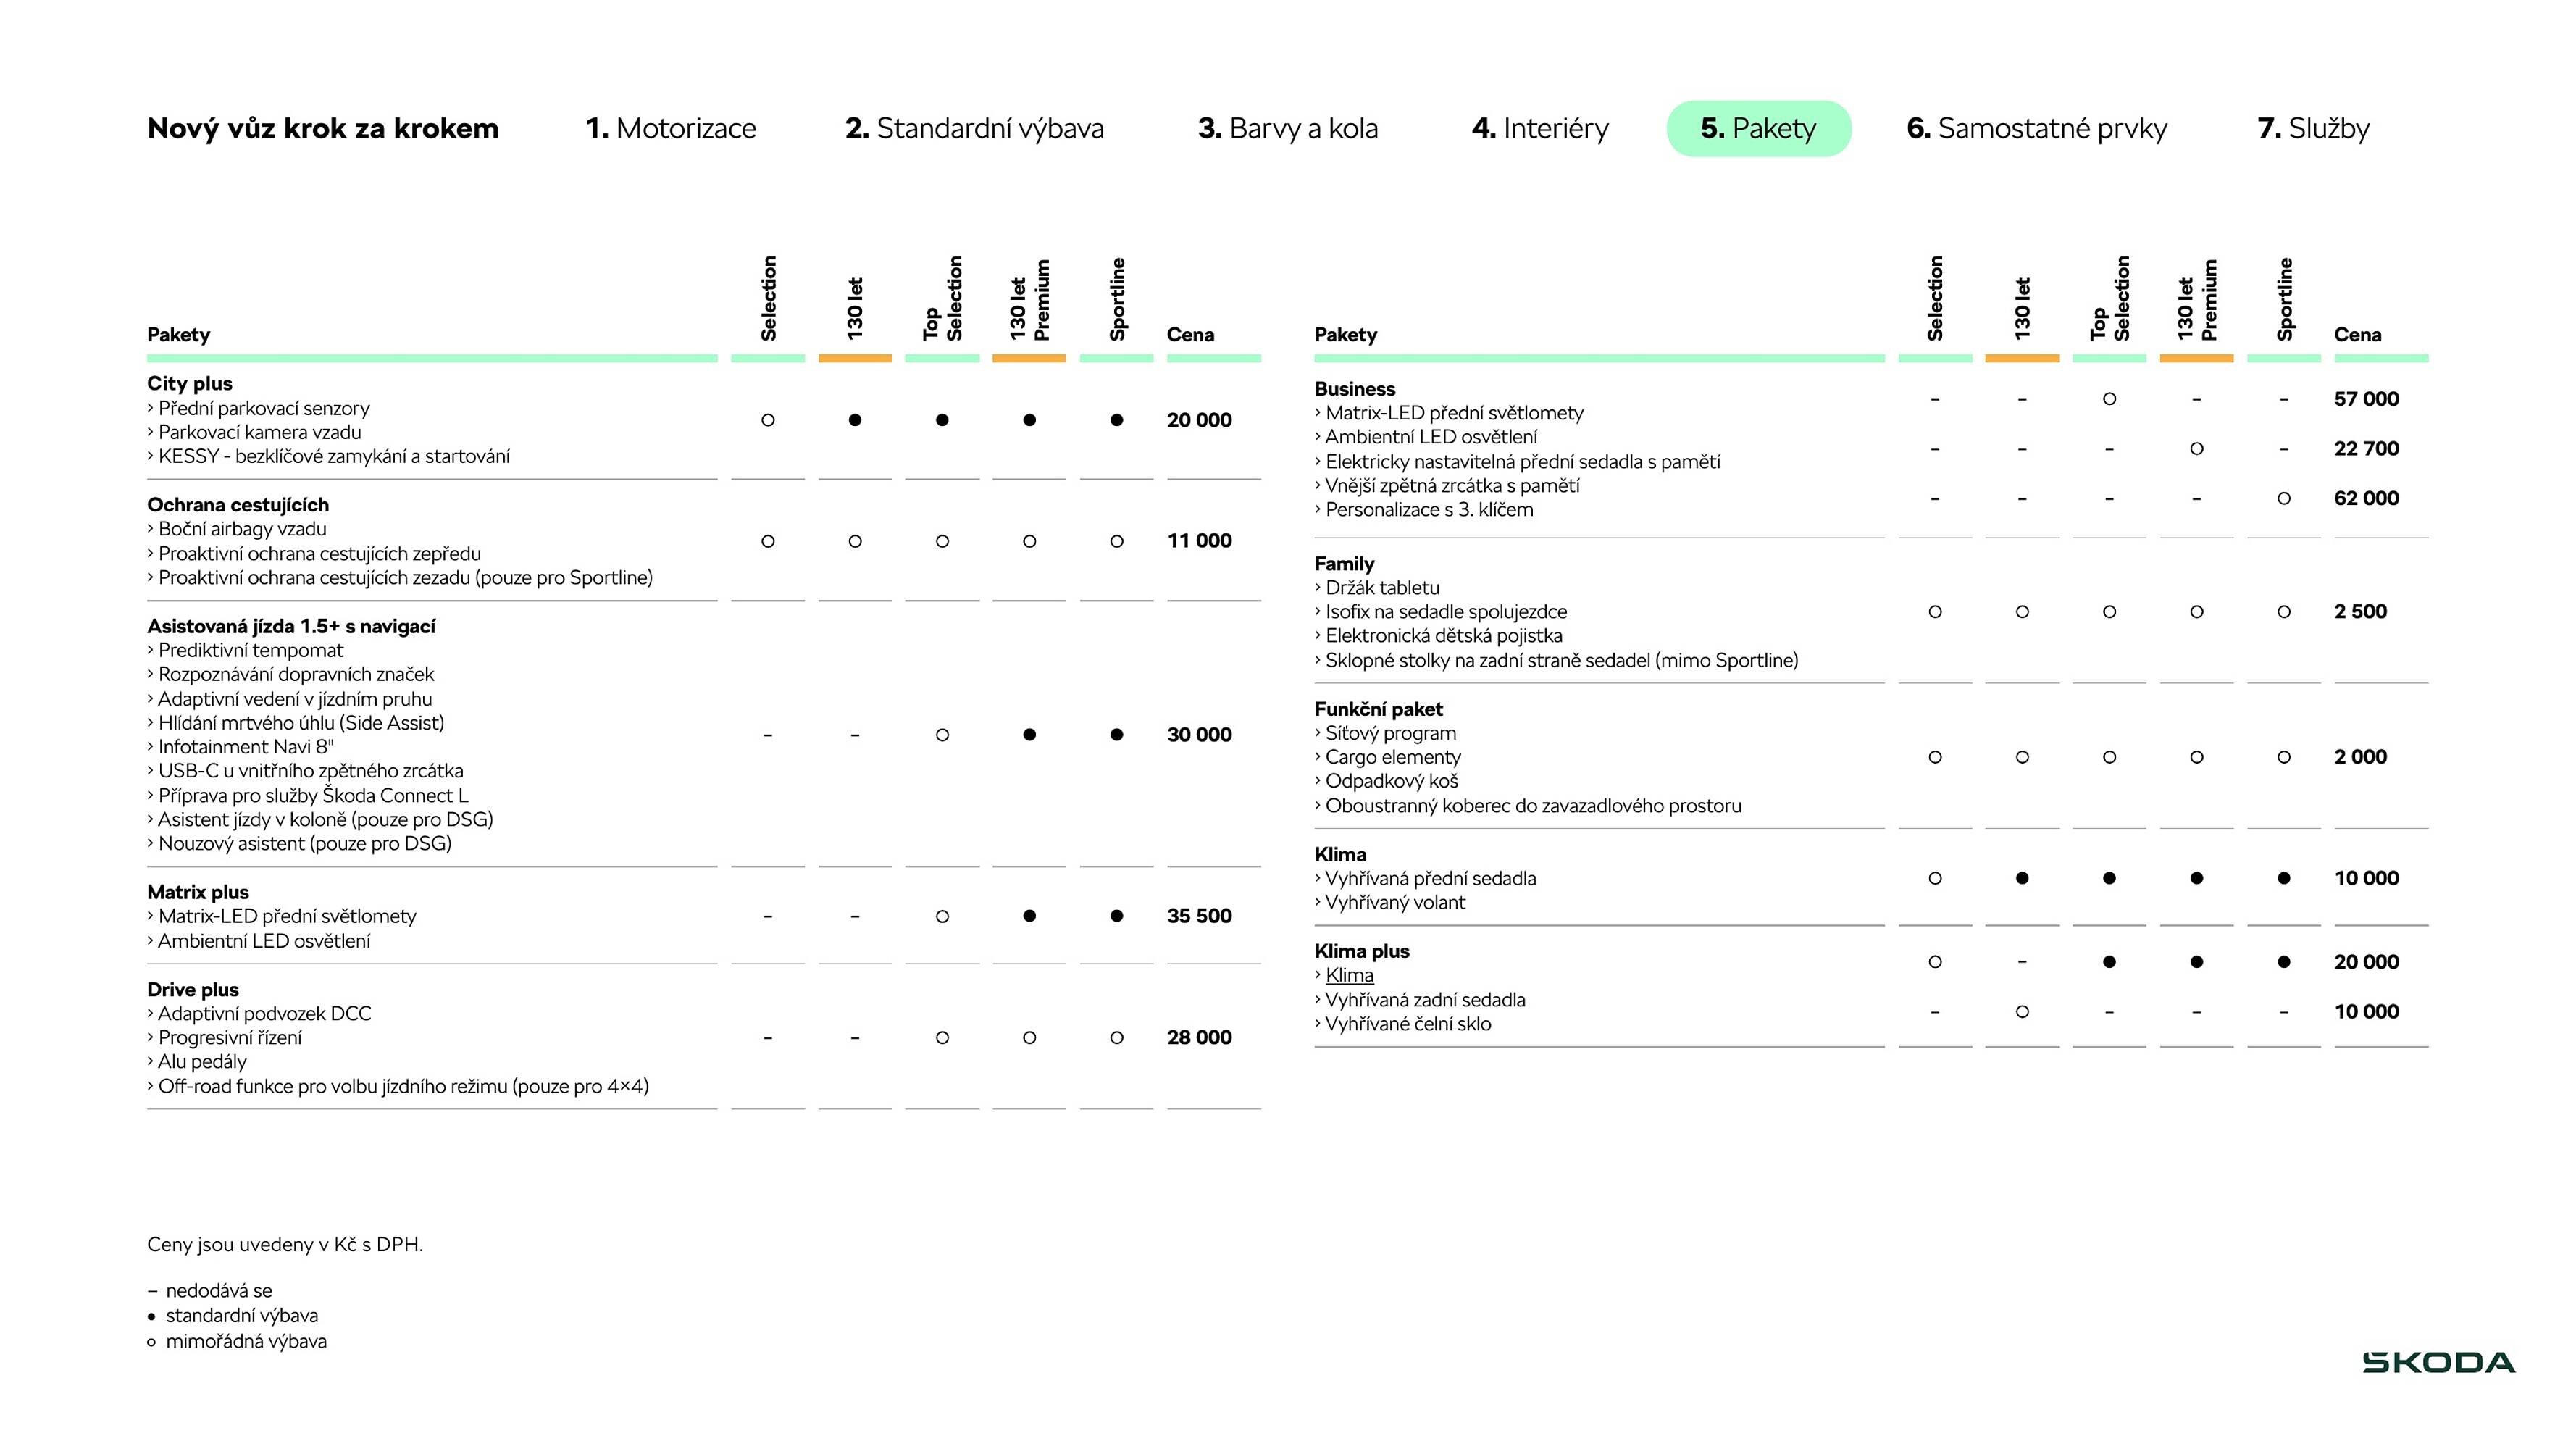This screenshot has height=1449, width=2576.
Task: Click Klima plus optional circle under 130 let
Action: (2022, 1011)
